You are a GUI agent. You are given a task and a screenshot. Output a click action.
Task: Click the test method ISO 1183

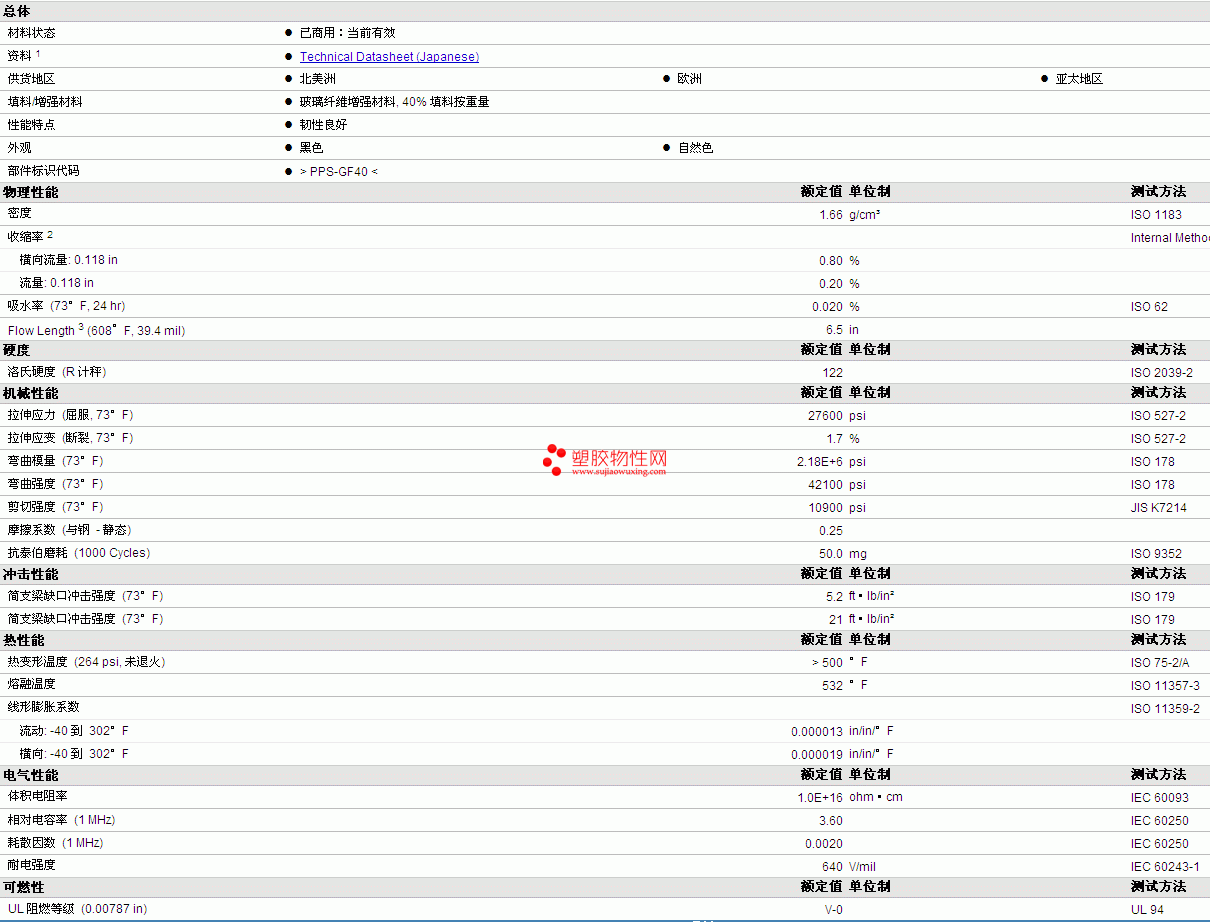point(1156,215)
